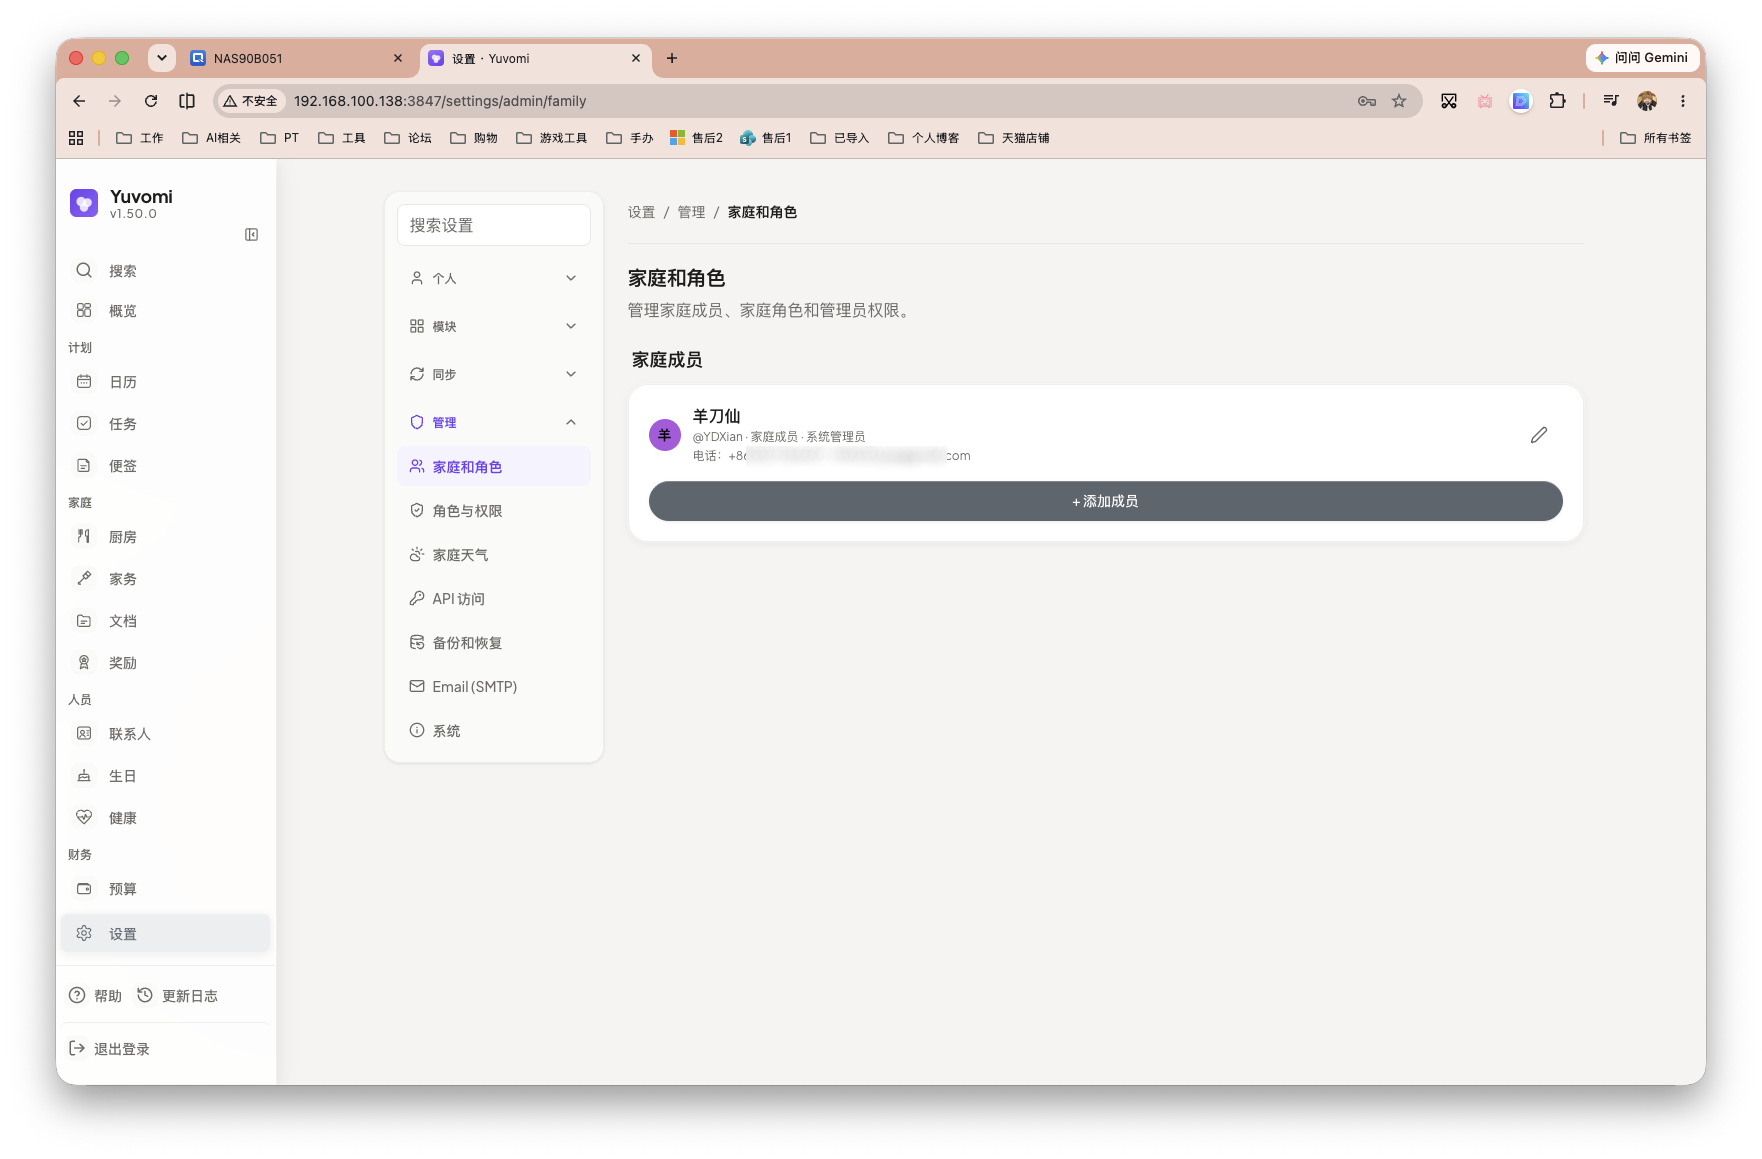Switch to the NAS90B051 browser tab
Image resolution: width=1762 pixels, height=1159 pixels.
tap(295, 58)
